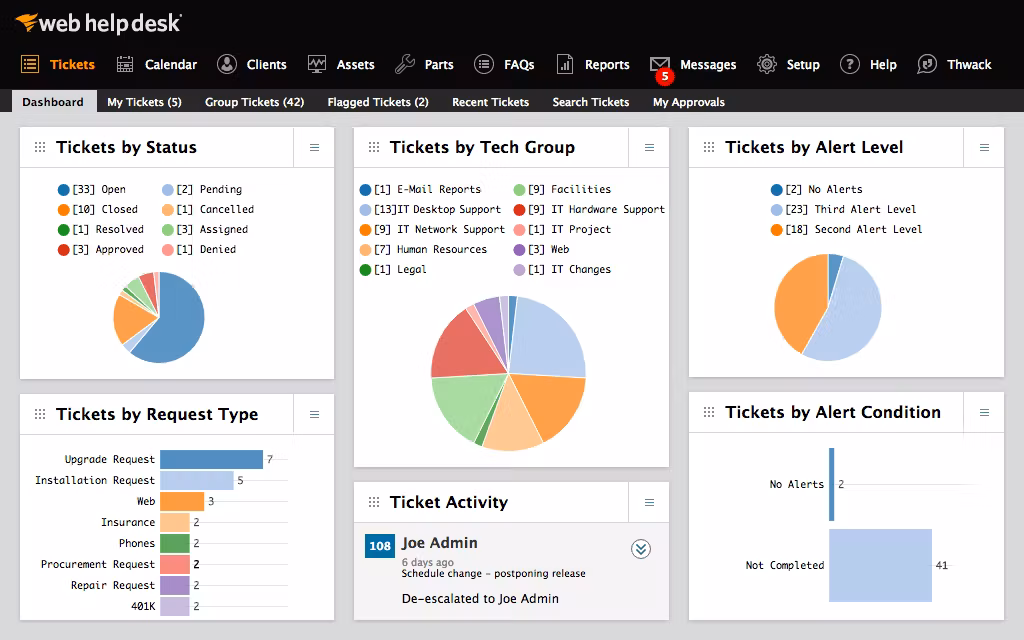Open the Tickets by Status widget menu
Image resolution: width=1024 pixels, height=640 pixels.
[314, 148]
